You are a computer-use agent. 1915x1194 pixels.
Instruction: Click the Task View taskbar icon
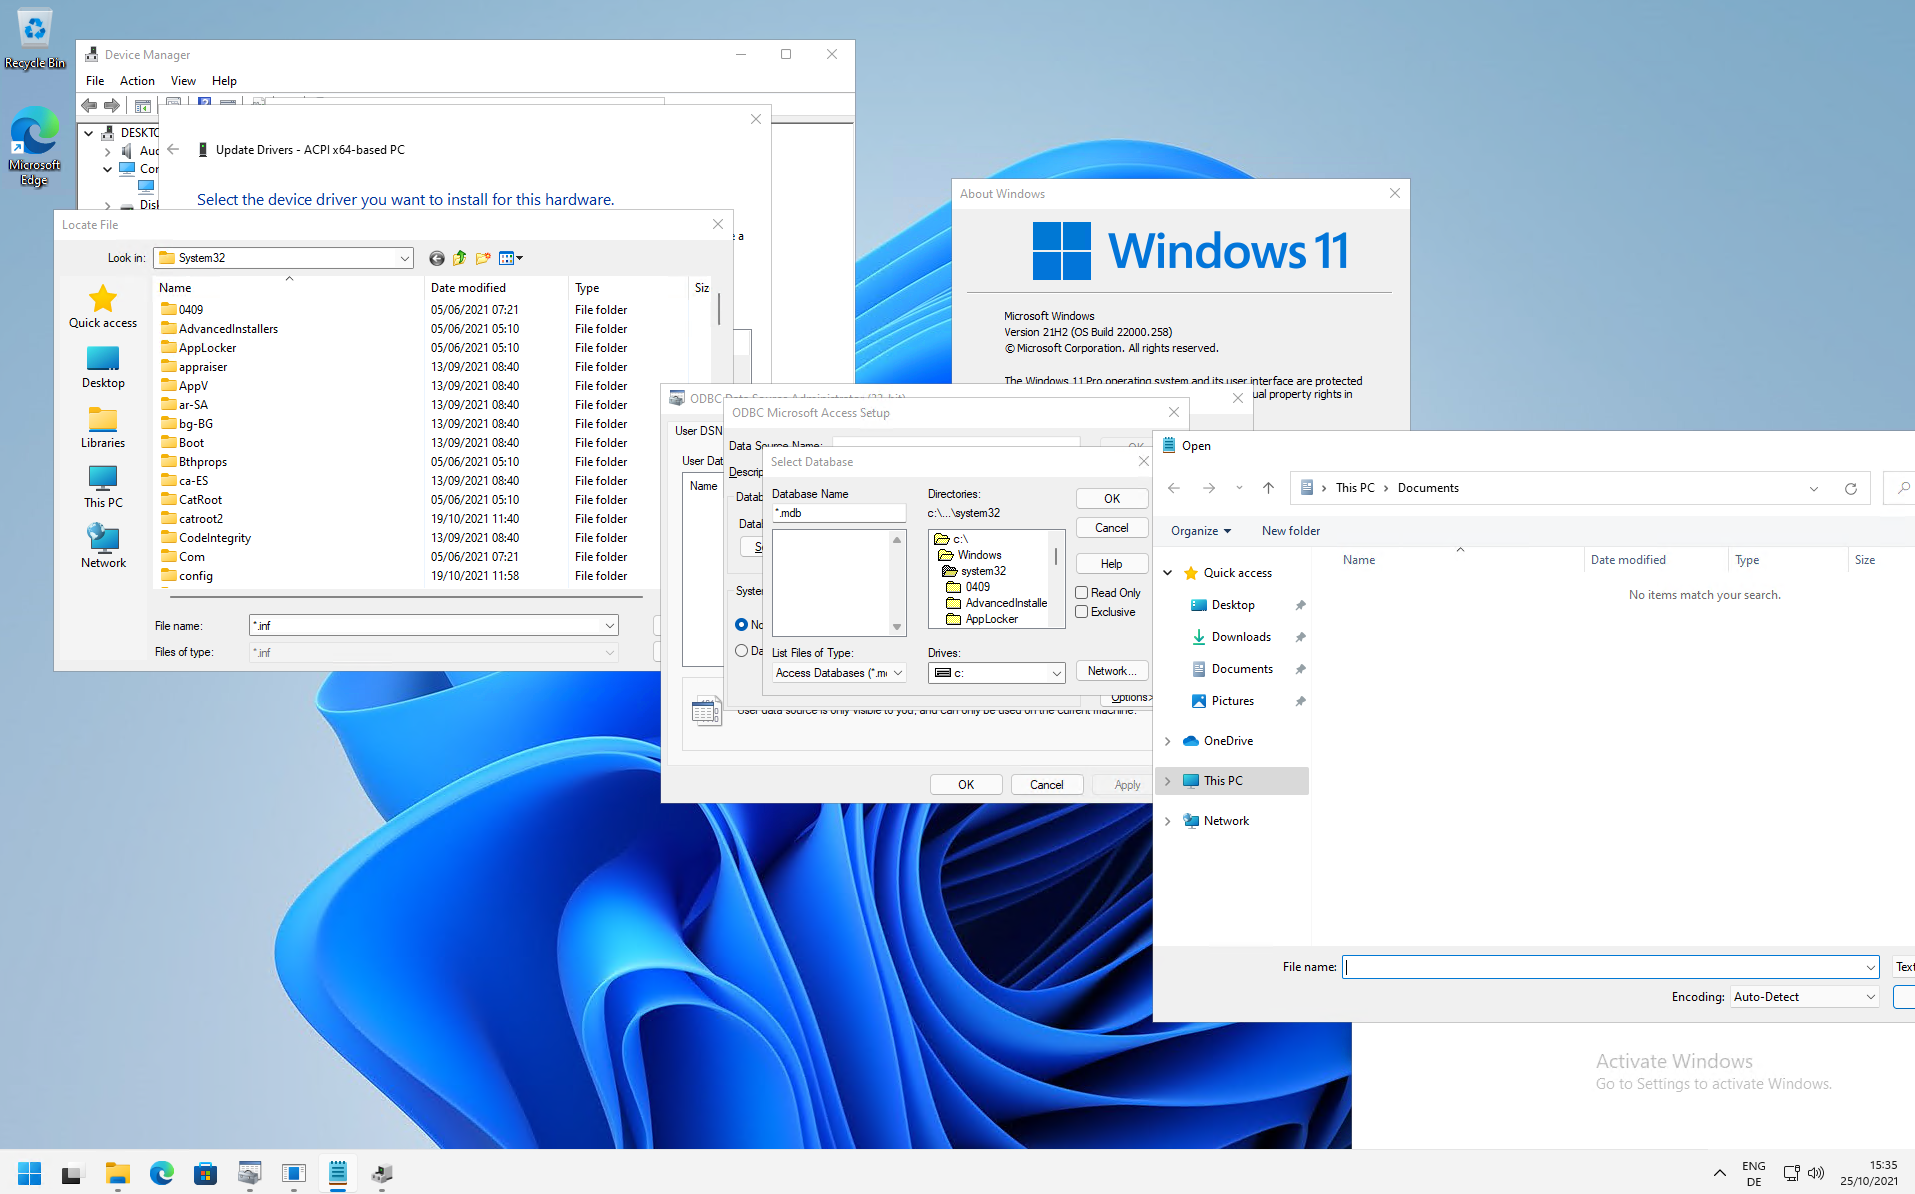point(74,1173)
